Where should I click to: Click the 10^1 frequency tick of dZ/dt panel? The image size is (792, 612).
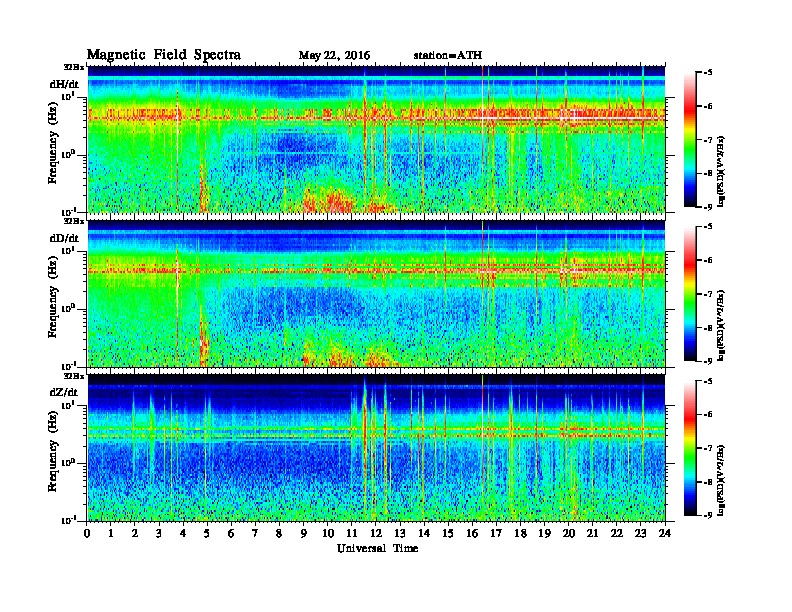(67, 405)
